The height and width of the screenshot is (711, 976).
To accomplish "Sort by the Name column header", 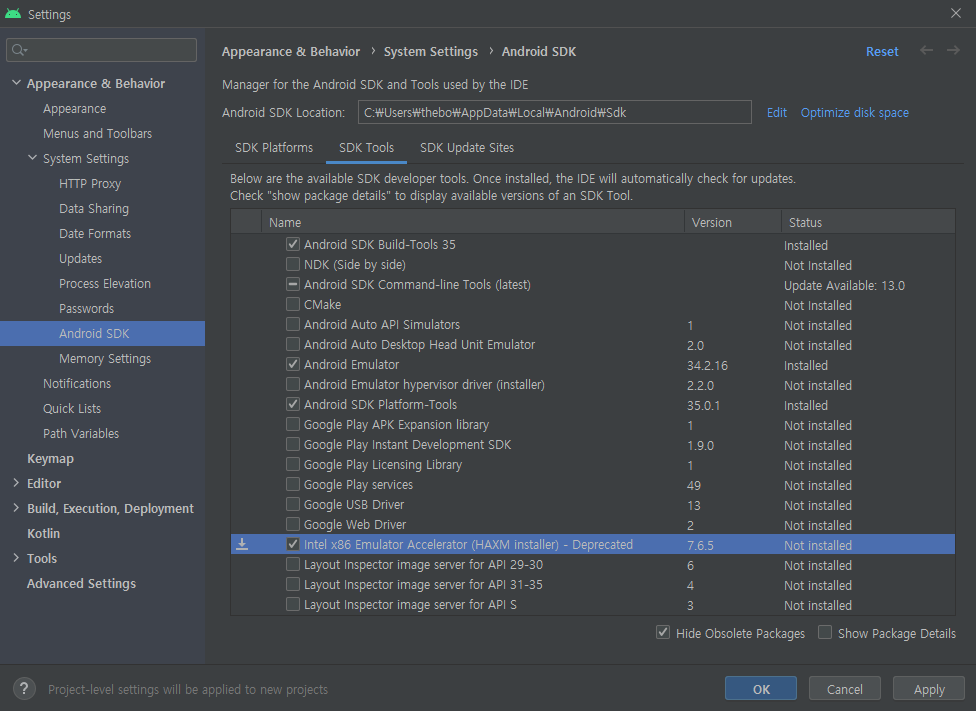I will [472, 222].
